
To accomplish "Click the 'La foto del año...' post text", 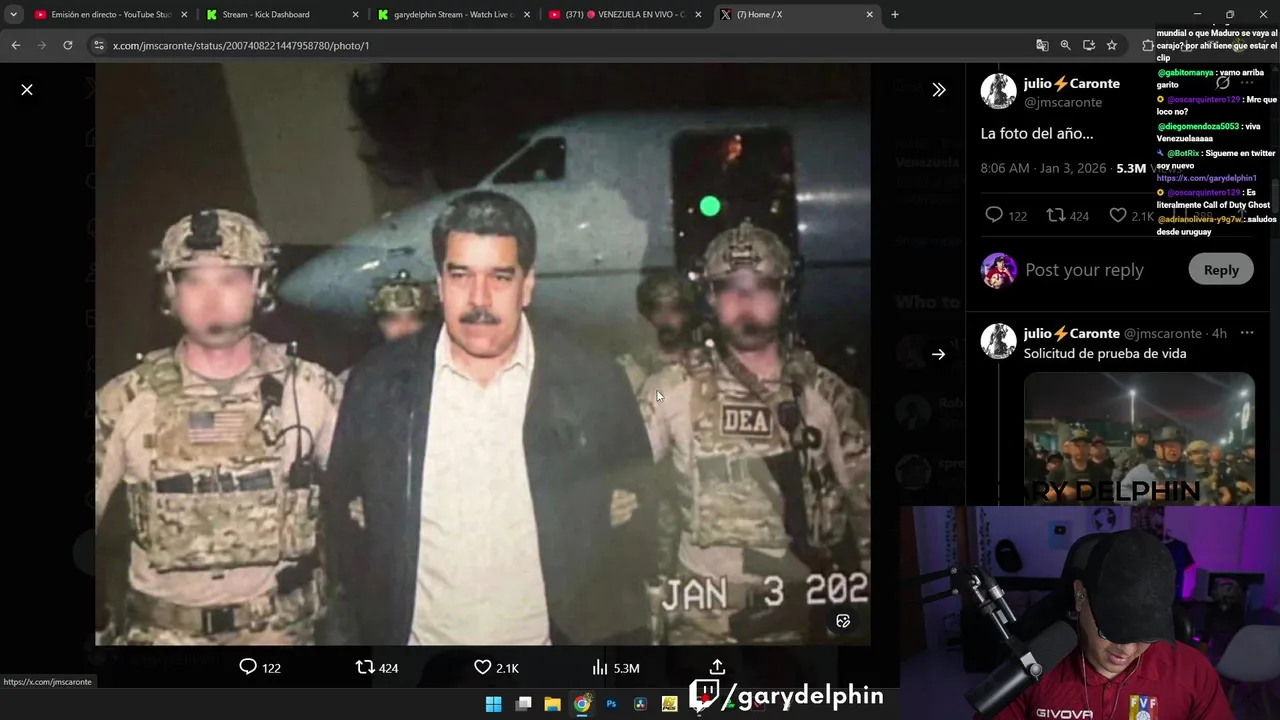I will coord(1037,133).
